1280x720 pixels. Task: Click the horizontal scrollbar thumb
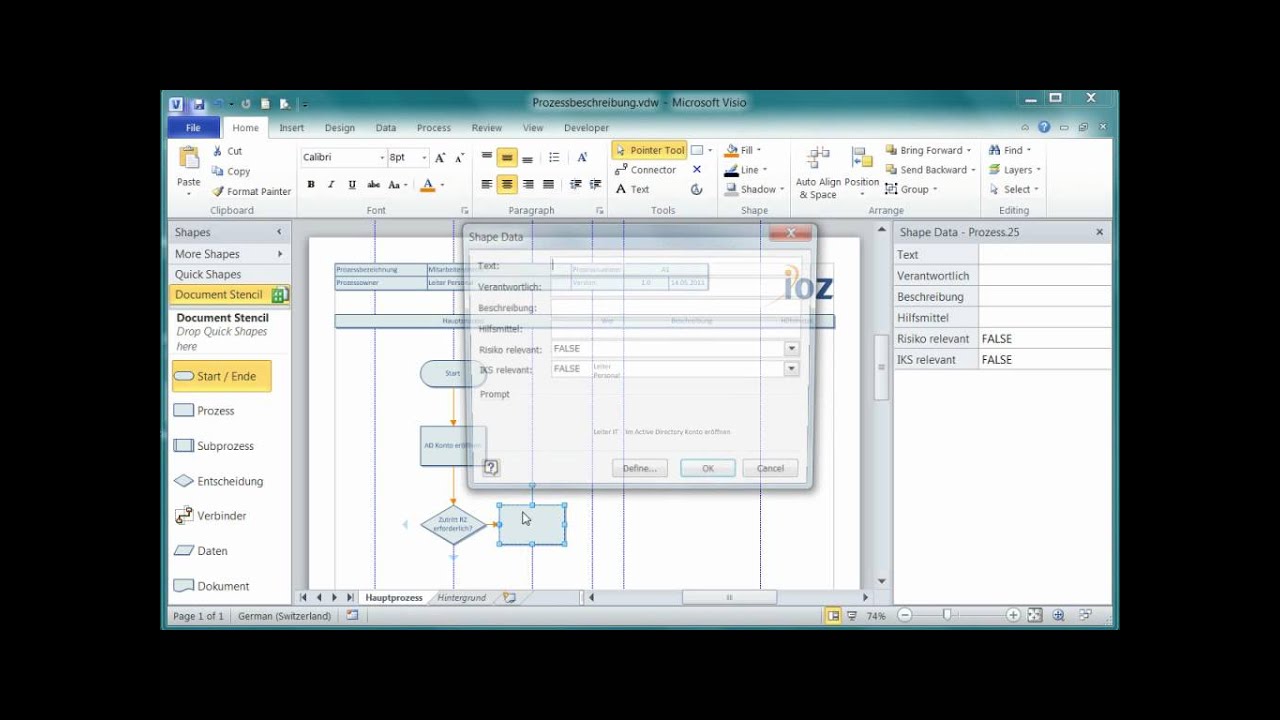pos(729,598)
